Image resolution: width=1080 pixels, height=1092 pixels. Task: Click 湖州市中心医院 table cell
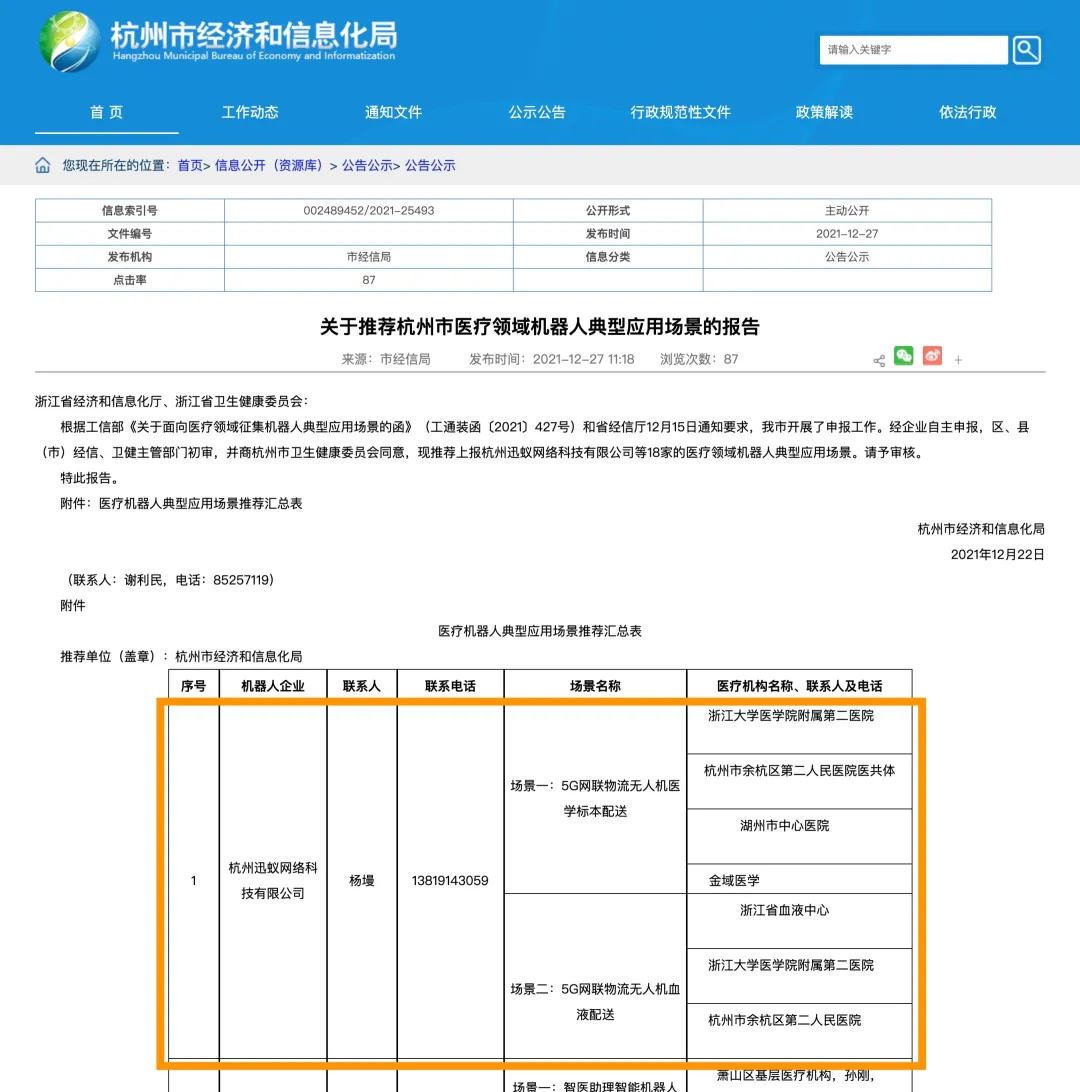(799, 836)
